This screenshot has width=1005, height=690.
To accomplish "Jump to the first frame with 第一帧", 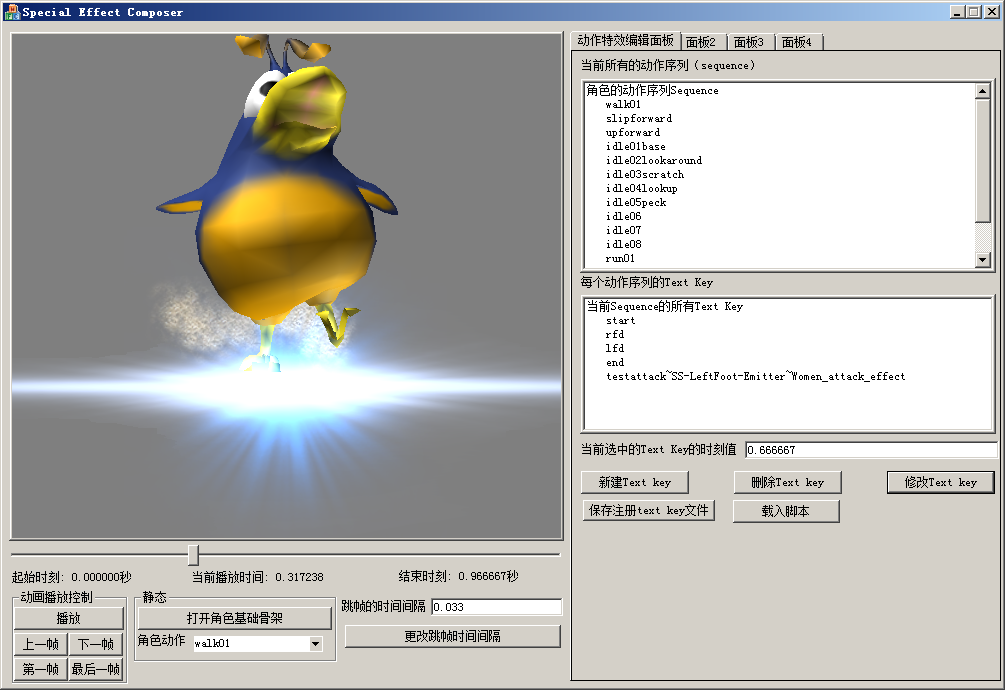I will tap(40, 669).
